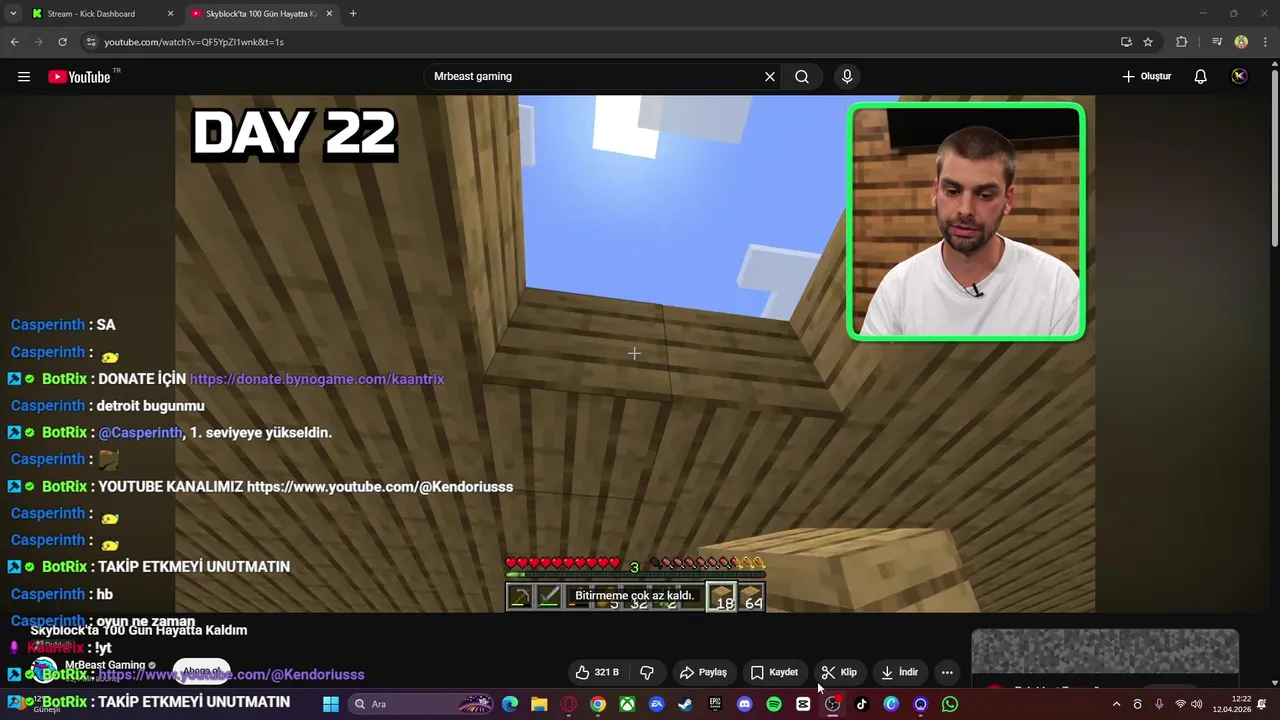This screenshot has height=720, width=1280.
Task: Open Chrome media controls icon
Action: 1217,42
